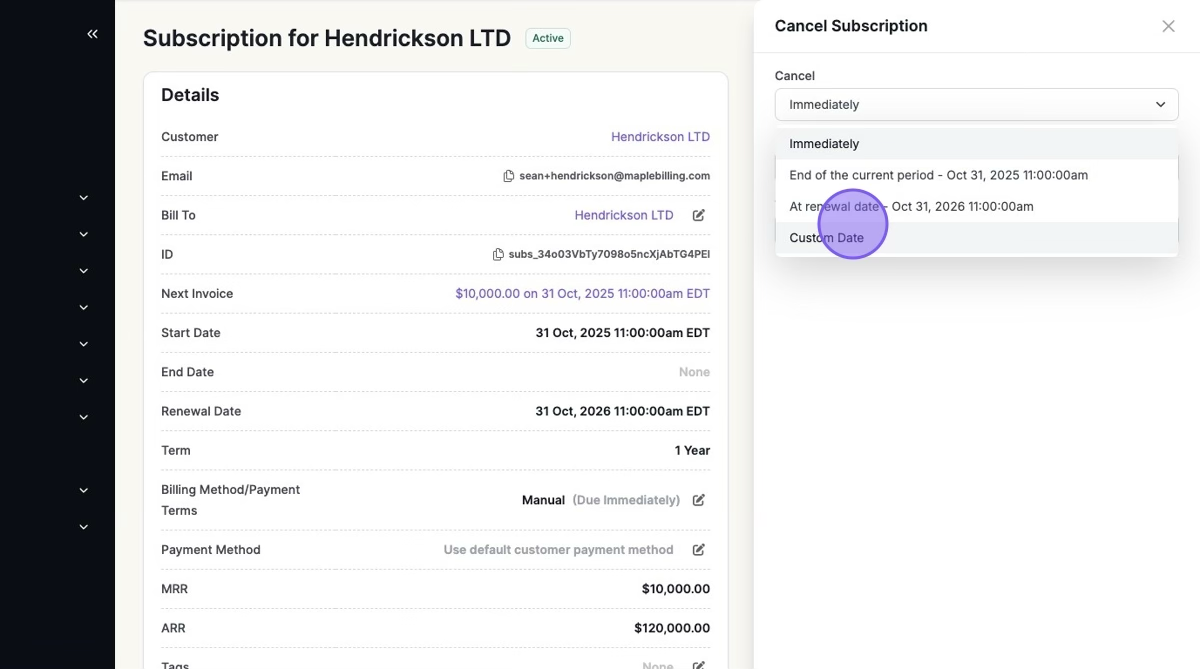
Task: Expand the bottommost sidebar chevron
Action: point(84,527)
